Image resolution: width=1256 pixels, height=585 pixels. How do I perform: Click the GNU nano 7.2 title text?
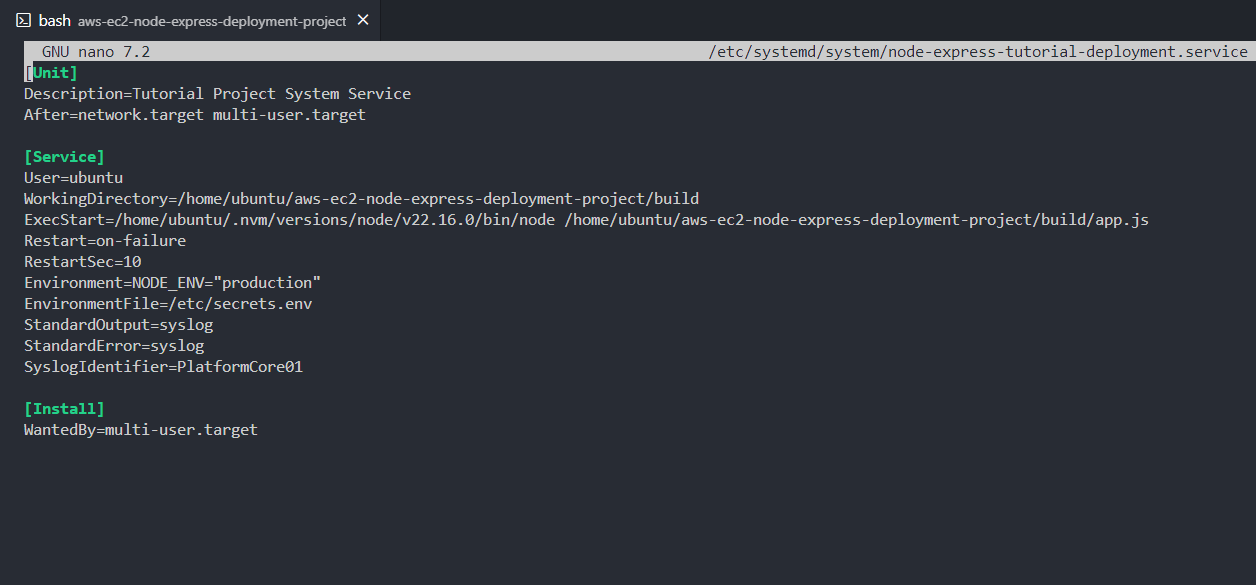point(96,52)
